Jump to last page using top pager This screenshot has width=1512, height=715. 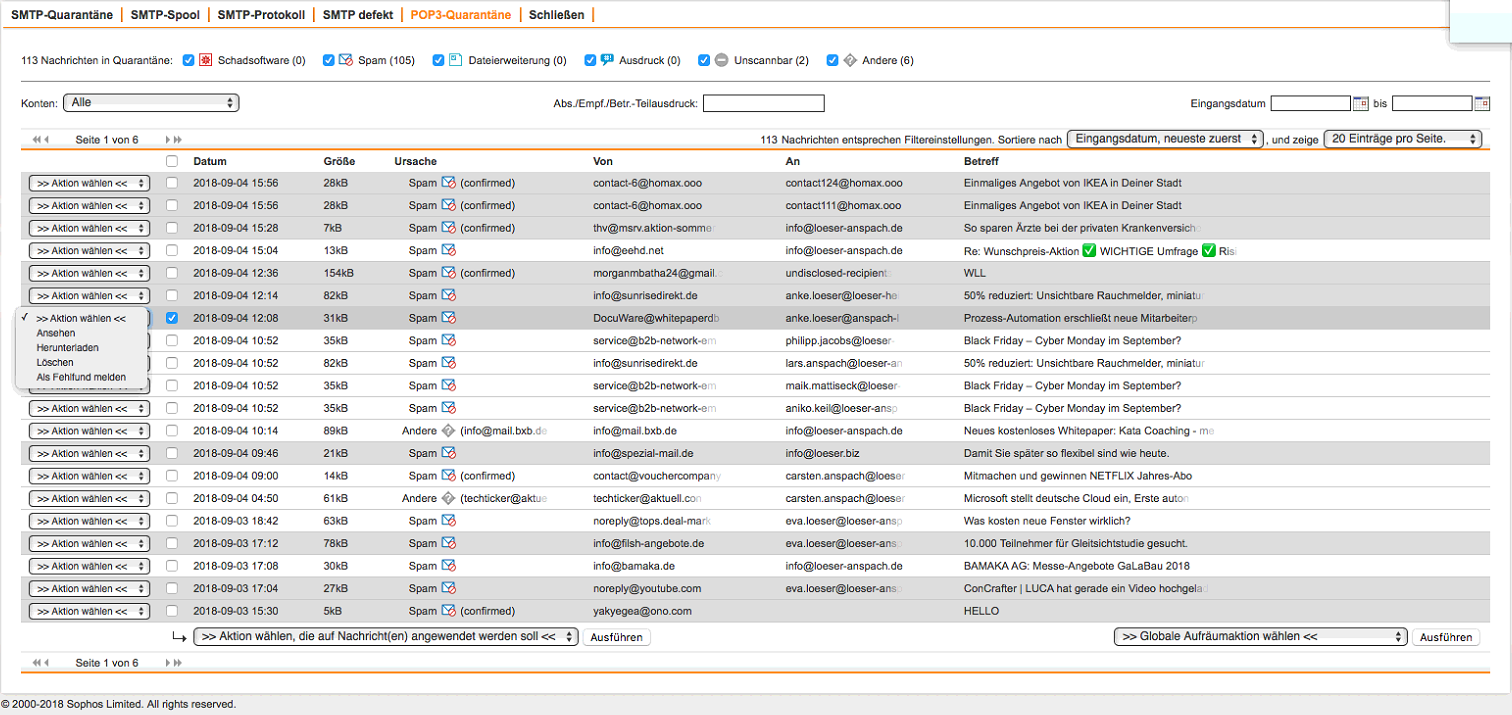[178, 140]
